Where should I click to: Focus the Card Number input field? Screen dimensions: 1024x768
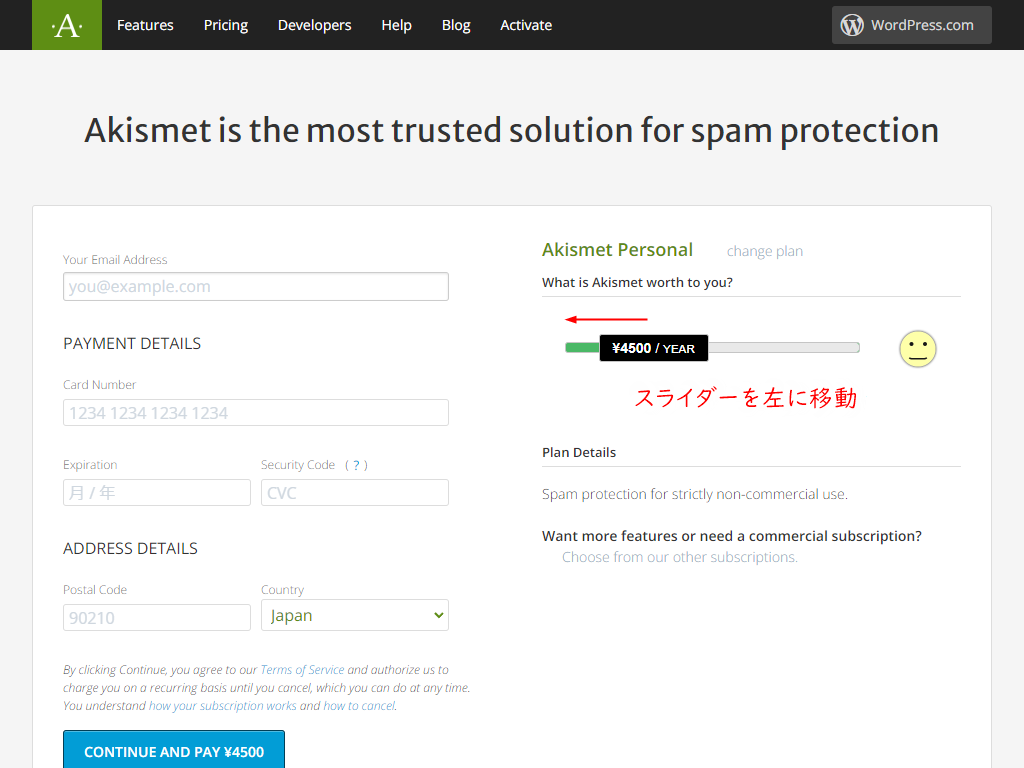pyautogui.click(x=255, y=413)
